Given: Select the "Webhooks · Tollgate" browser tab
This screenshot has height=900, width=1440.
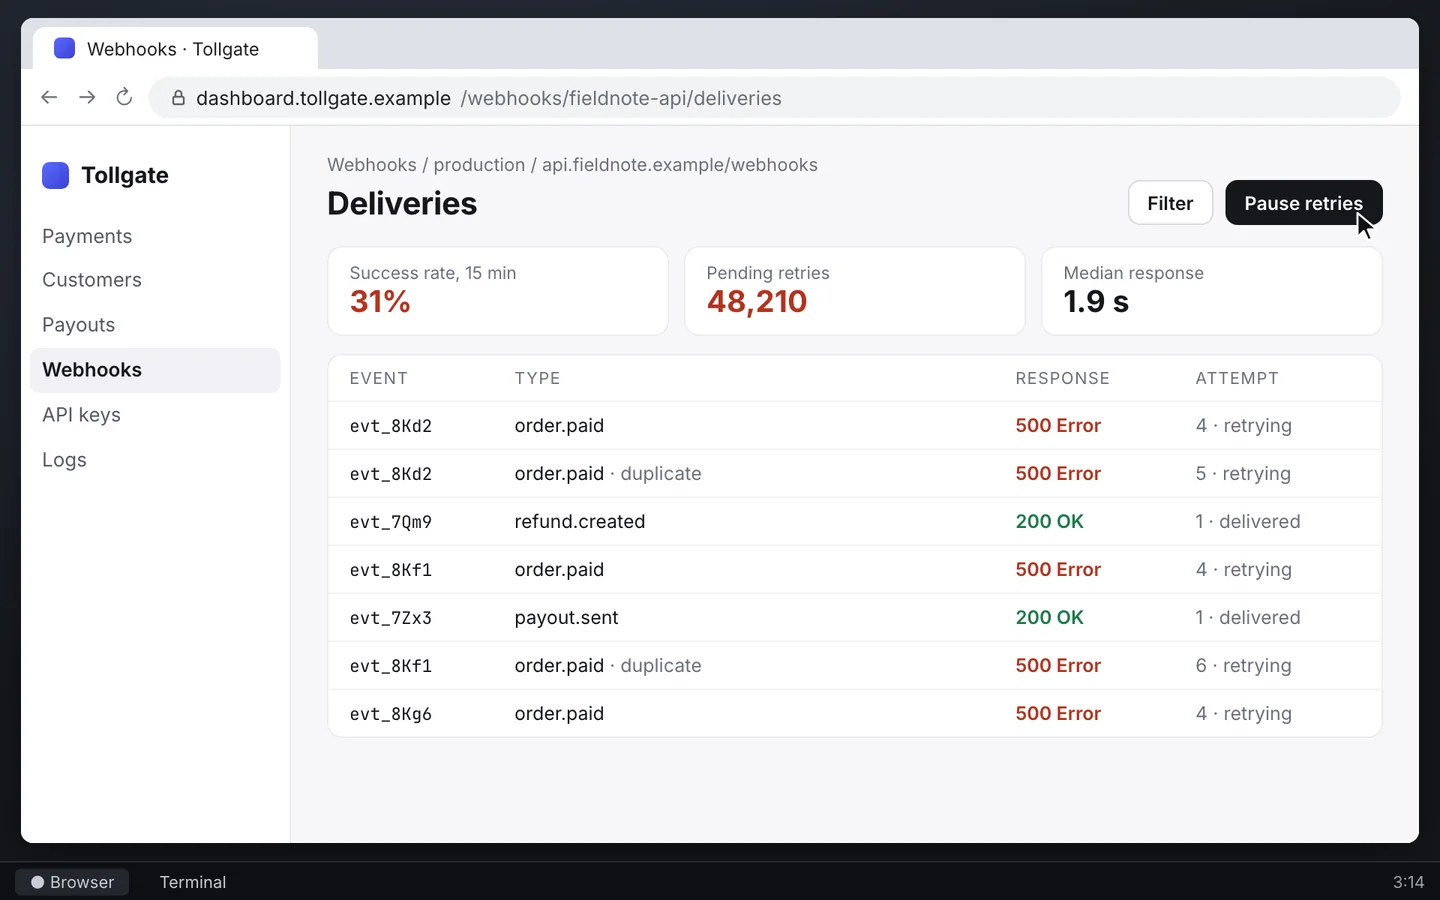Looking at the screenshot, I should [x=175, y=49].
